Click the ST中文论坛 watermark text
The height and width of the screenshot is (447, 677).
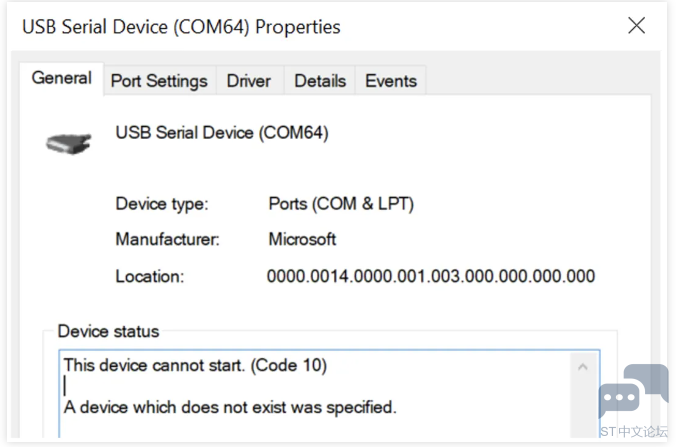point(634,431)
